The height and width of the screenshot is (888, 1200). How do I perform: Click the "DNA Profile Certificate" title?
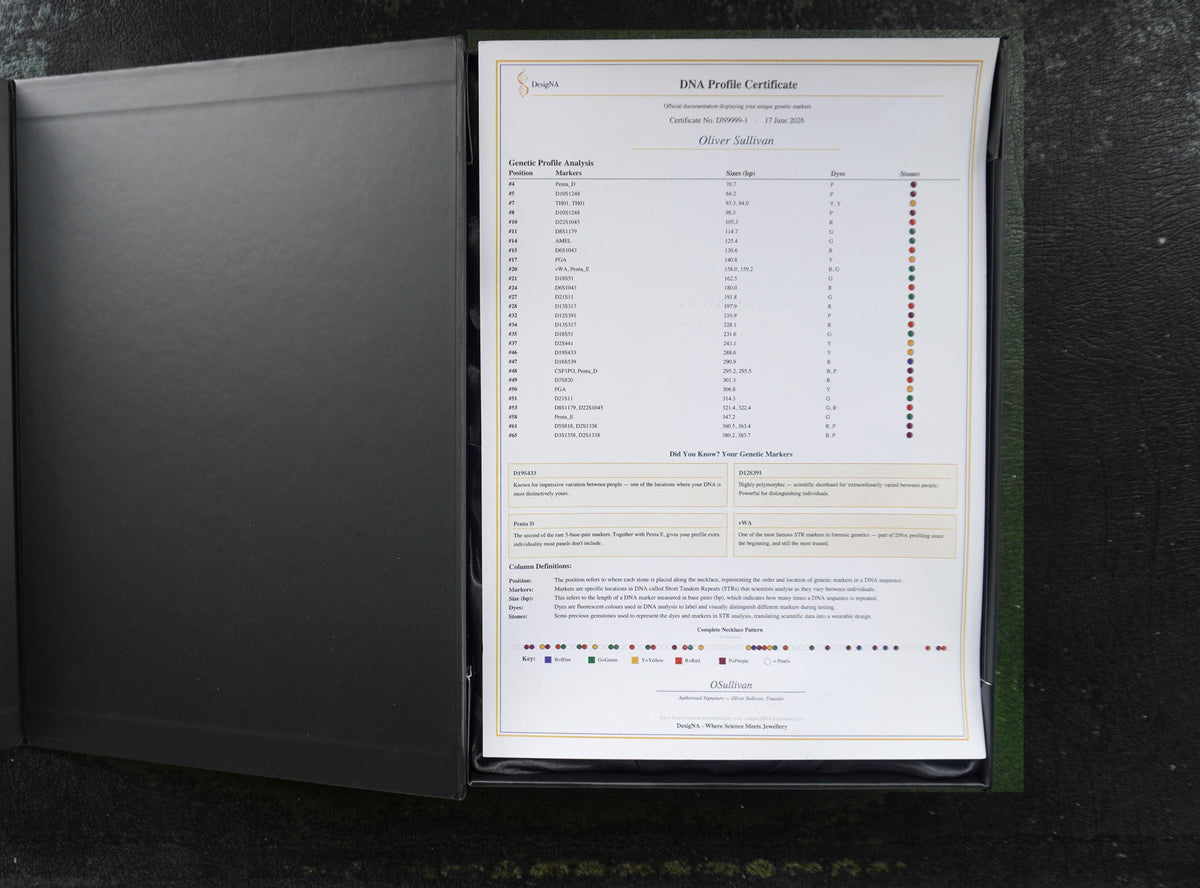coord(738,85)
